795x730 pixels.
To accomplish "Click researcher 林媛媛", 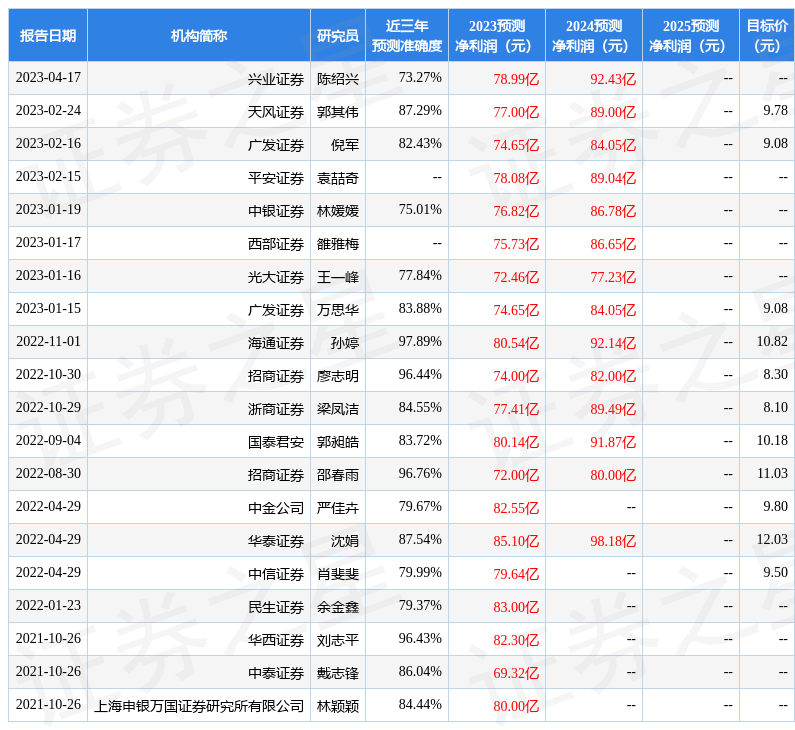I will 338,211.
